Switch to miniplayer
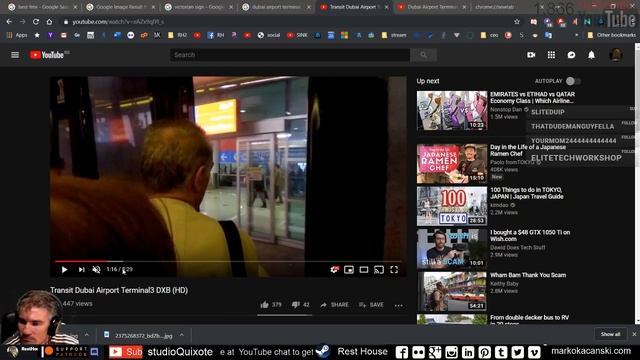 point(349,269)
